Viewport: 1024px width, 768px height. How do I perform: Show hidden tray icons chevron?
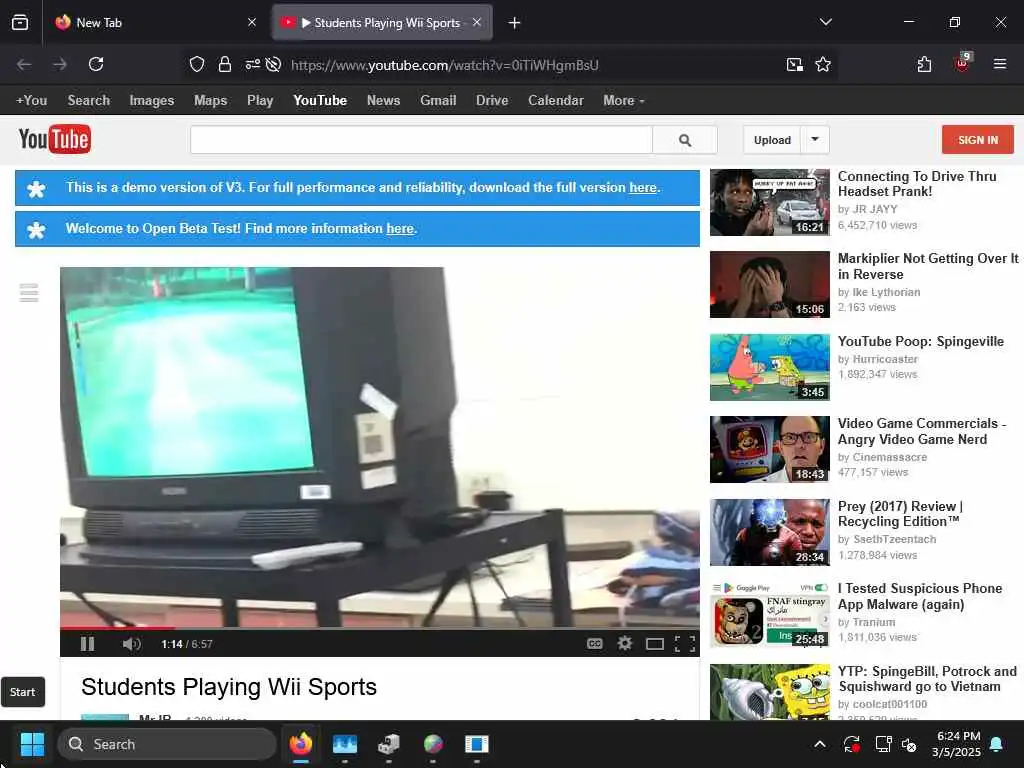820,744
